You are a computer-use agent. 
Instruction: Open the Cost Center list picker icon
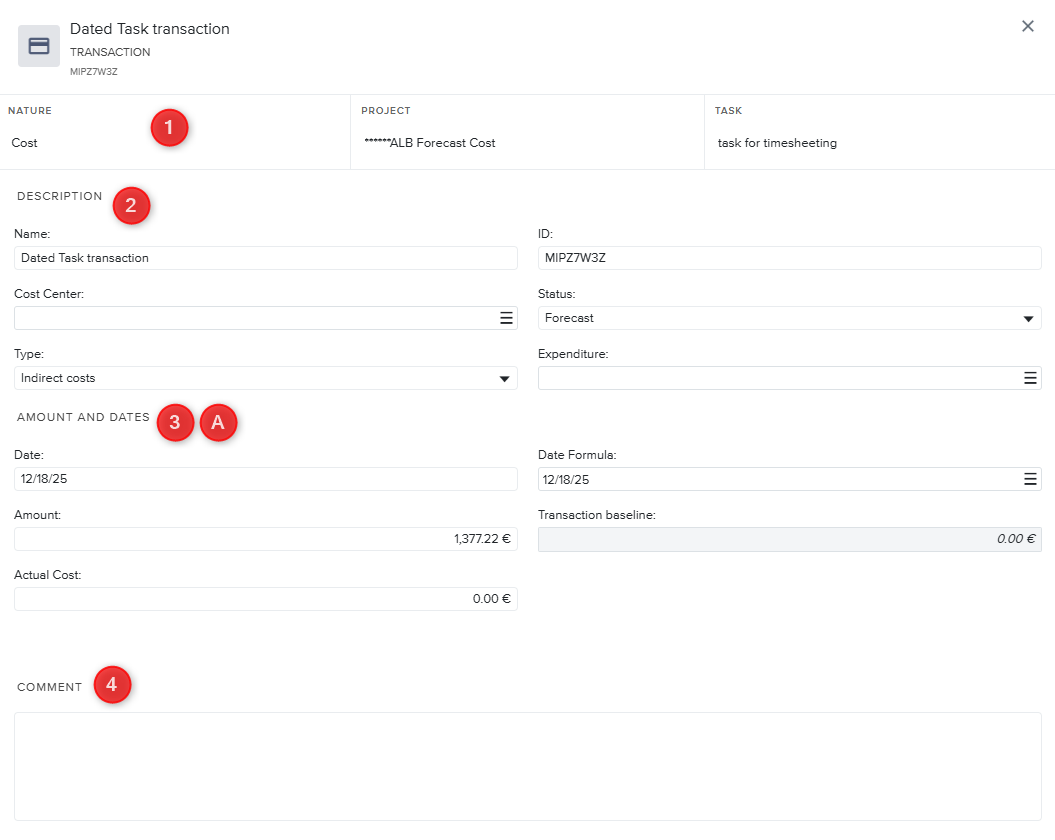[x=506, y=318]
